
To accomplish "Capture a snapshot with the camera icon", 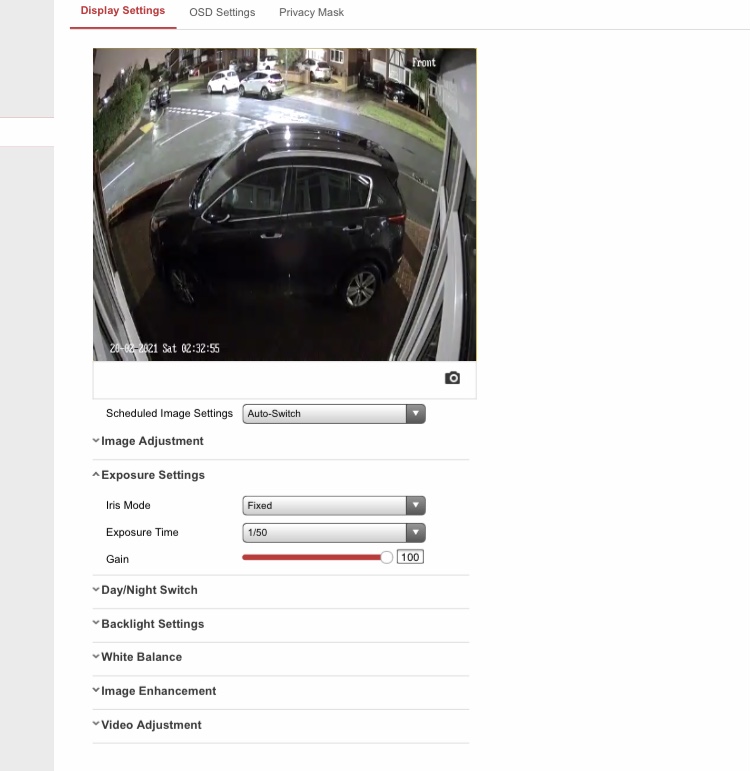I will click(x=453, y=378).
